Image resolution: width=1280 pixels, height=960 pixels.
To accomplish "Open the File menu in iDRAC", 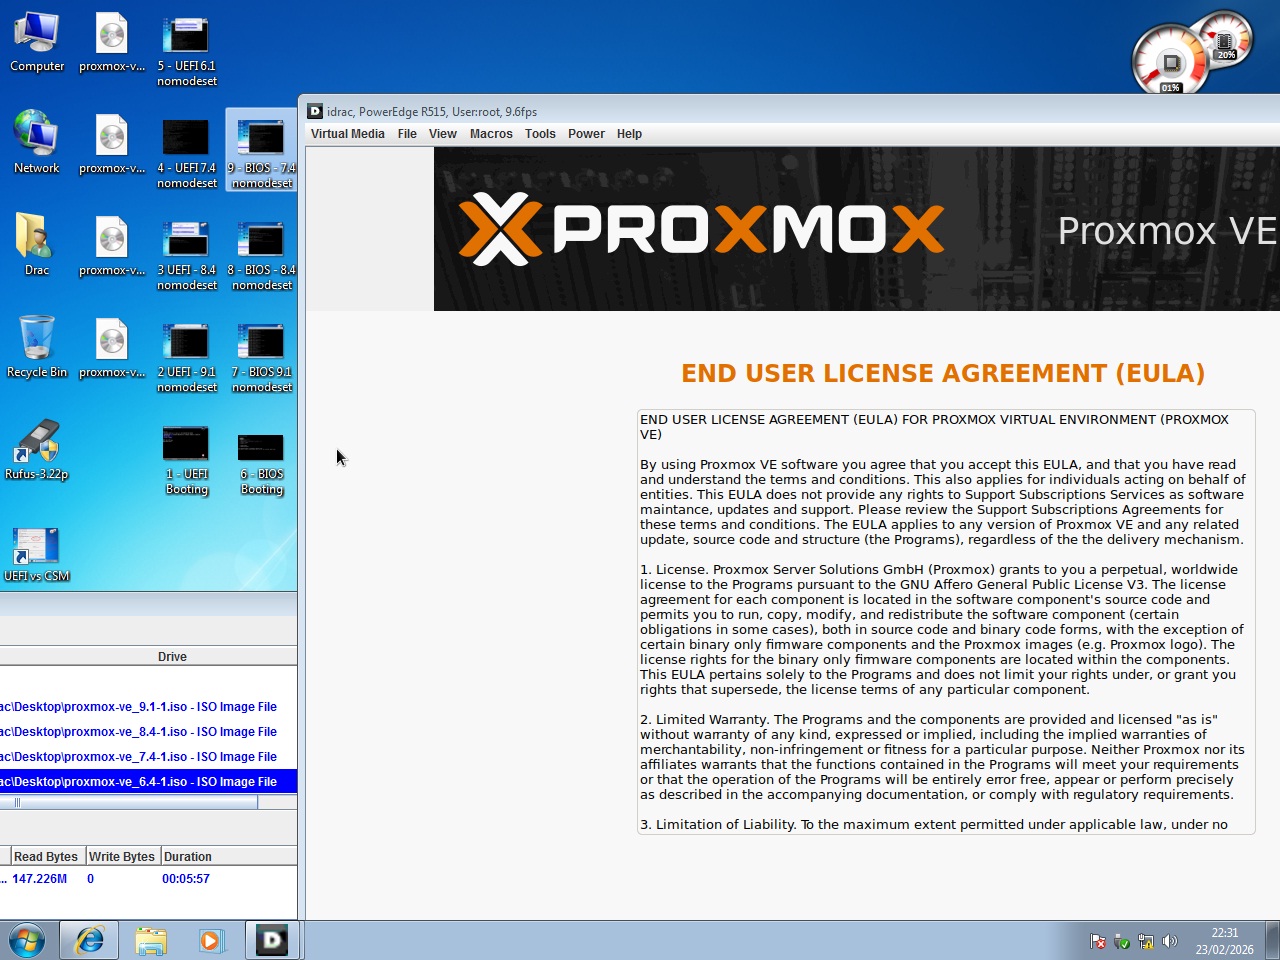I will 407,134.
